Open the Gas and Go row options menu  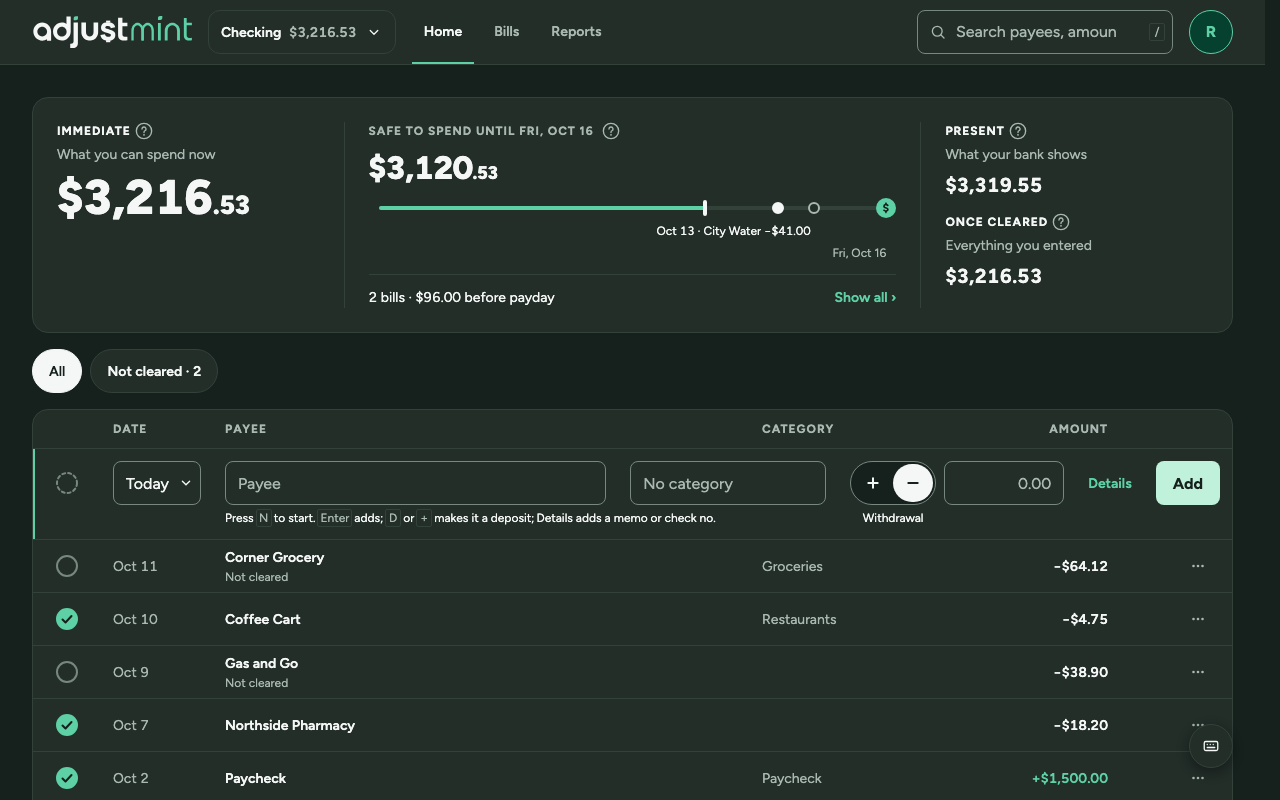pyautogui.click(x=1198, y=672)
